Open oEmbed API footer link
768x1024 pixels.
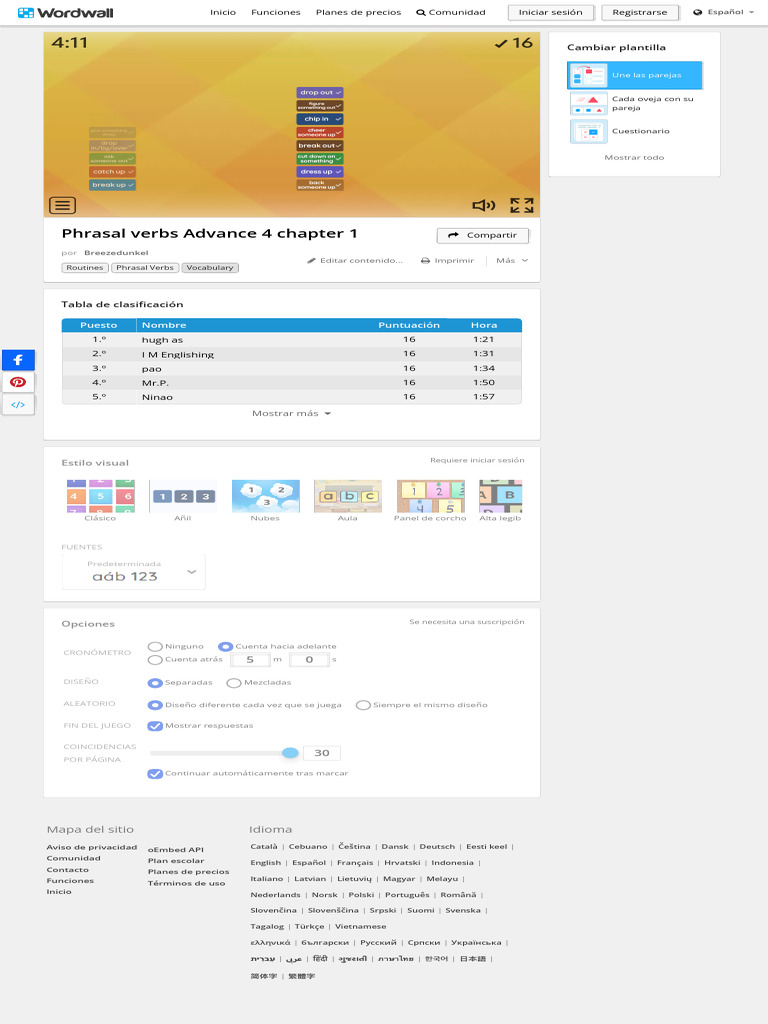point(176,850)
